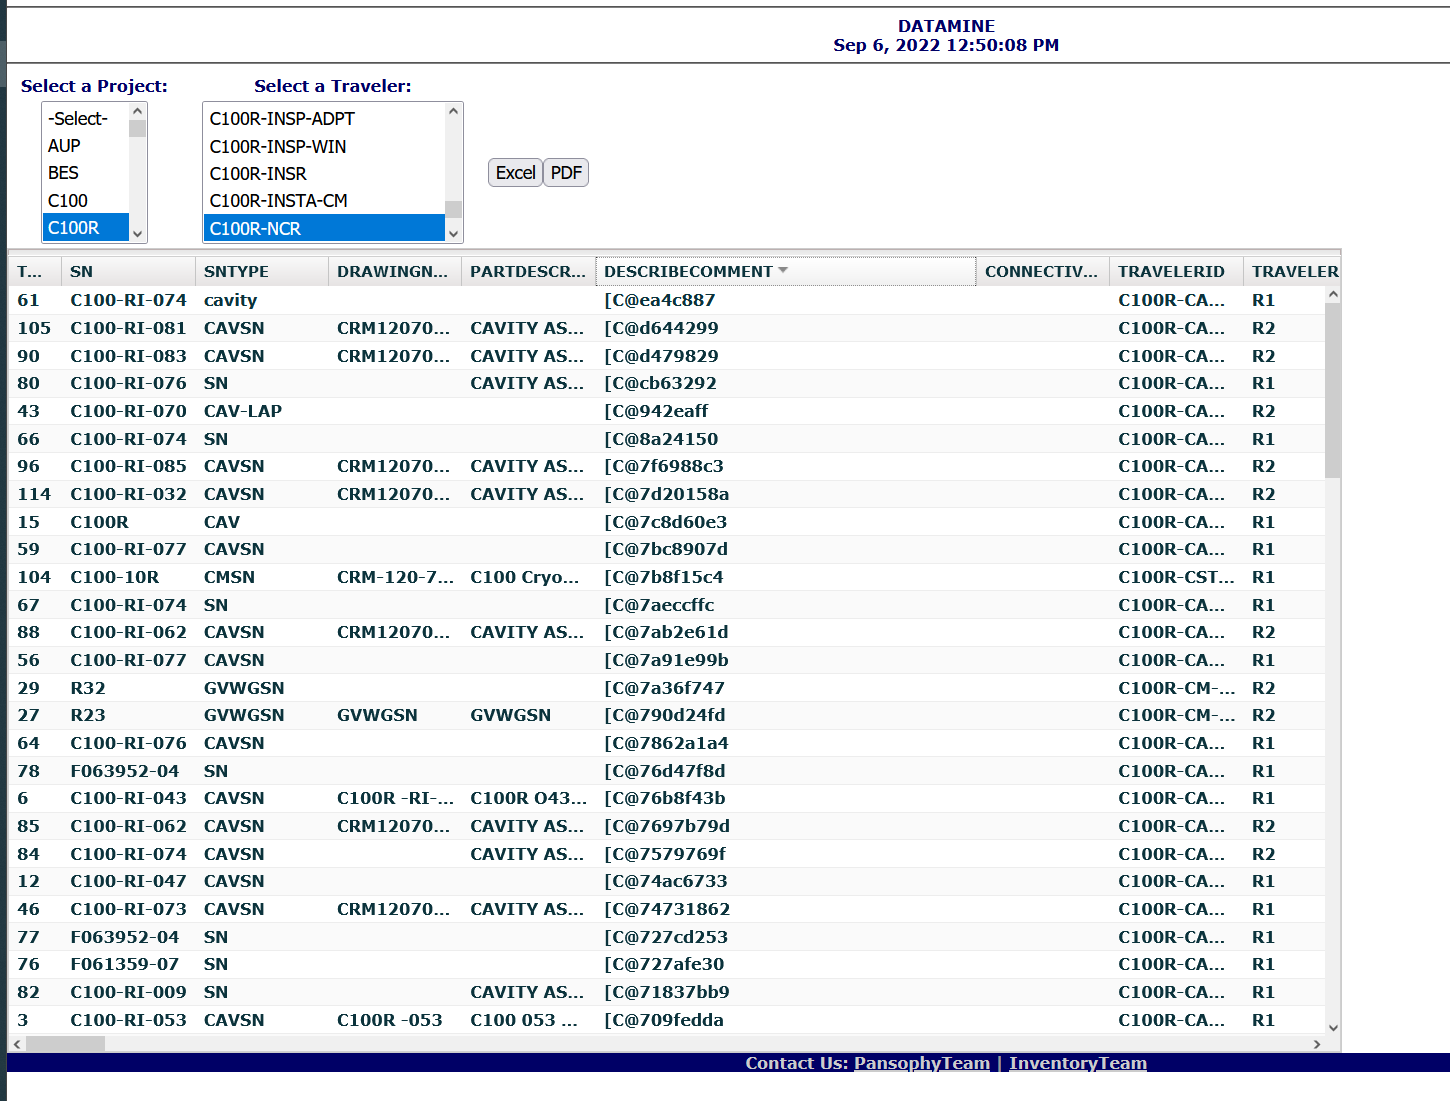Click the Excel export button
Image resolution: width=1450 pixels, height=1101 pixels.
click(515, 173)
